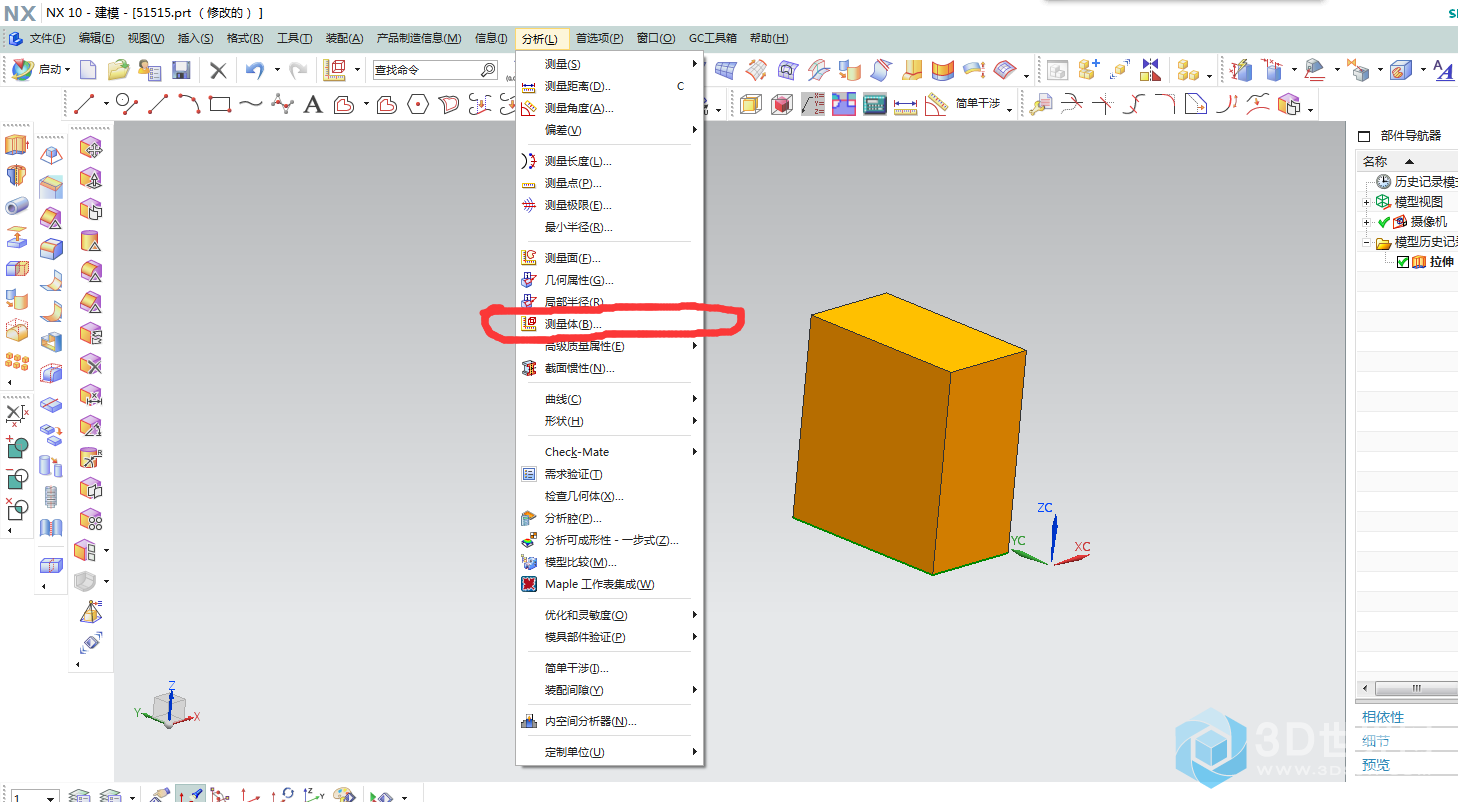Click Measure Distance icon in toolbar
This screenshot has height=802, width=1458.
(906, 104)
